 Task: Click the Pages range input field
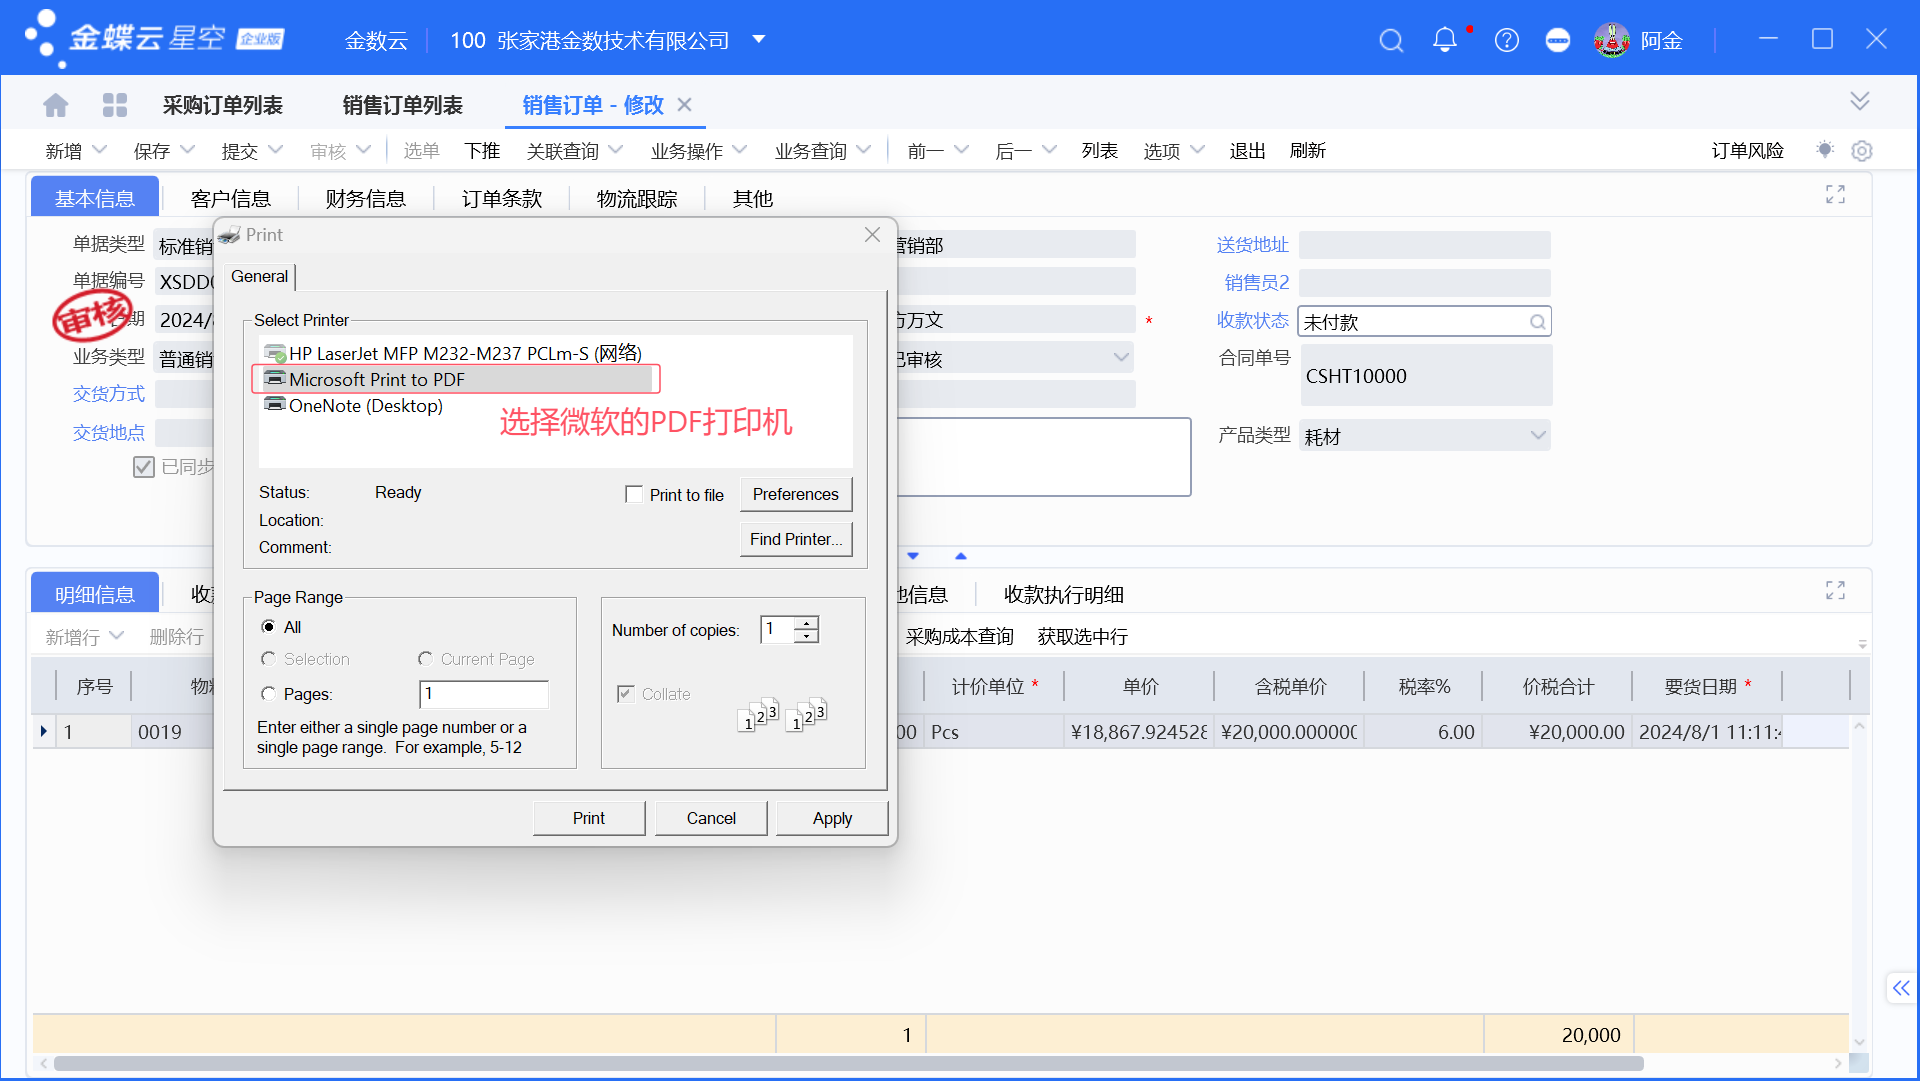484,693
